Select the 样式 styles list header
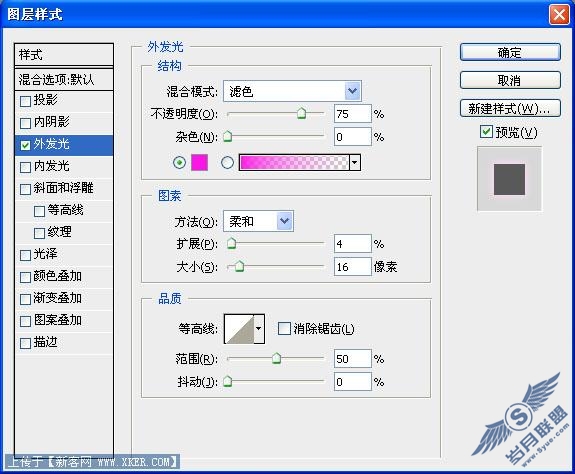 click(64, 55)
